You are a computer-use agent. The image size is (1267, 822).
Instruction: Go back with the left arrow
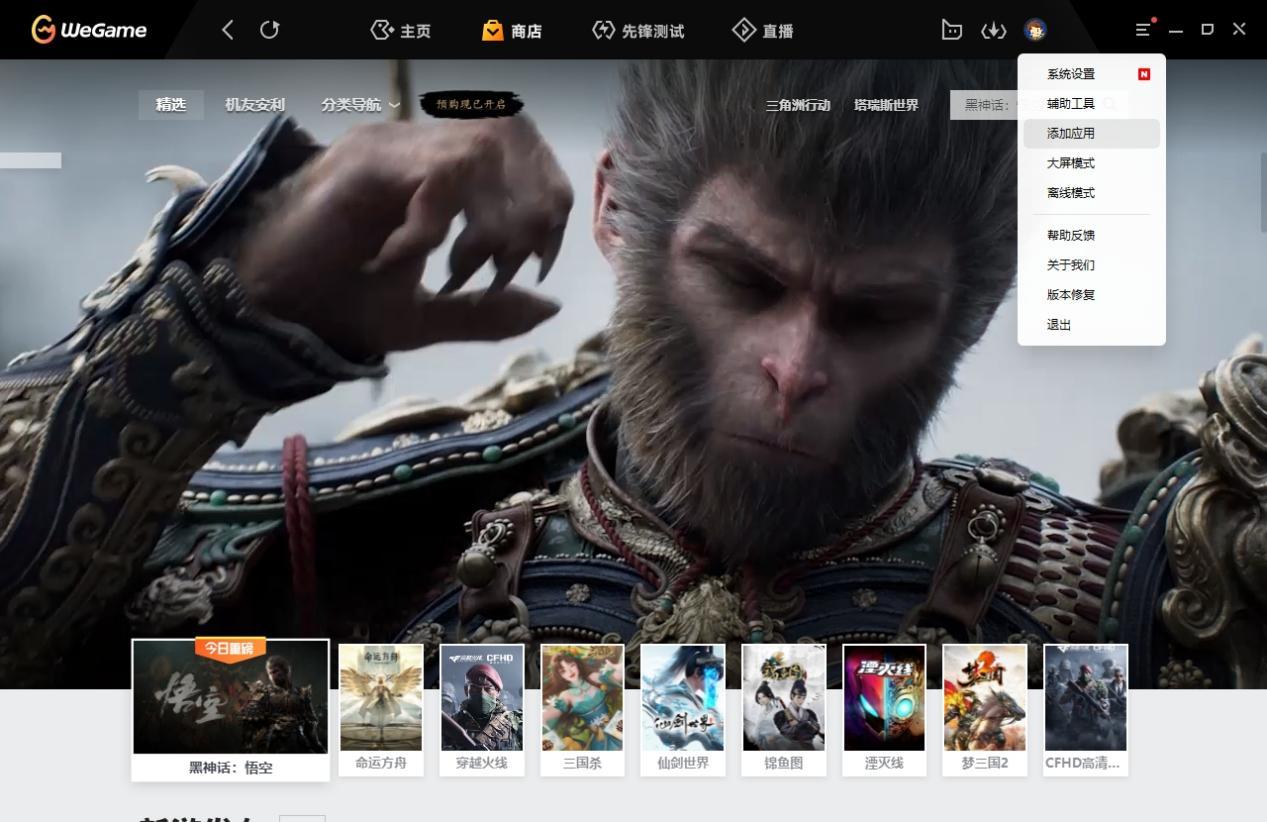pos(227,30)
